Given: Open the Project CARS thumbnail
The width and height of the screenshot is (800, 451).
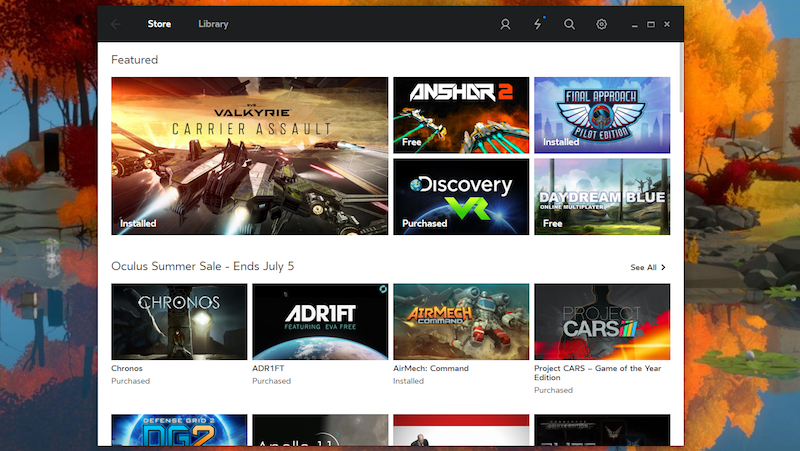Looking at the screenshot, I should (602, 321).
